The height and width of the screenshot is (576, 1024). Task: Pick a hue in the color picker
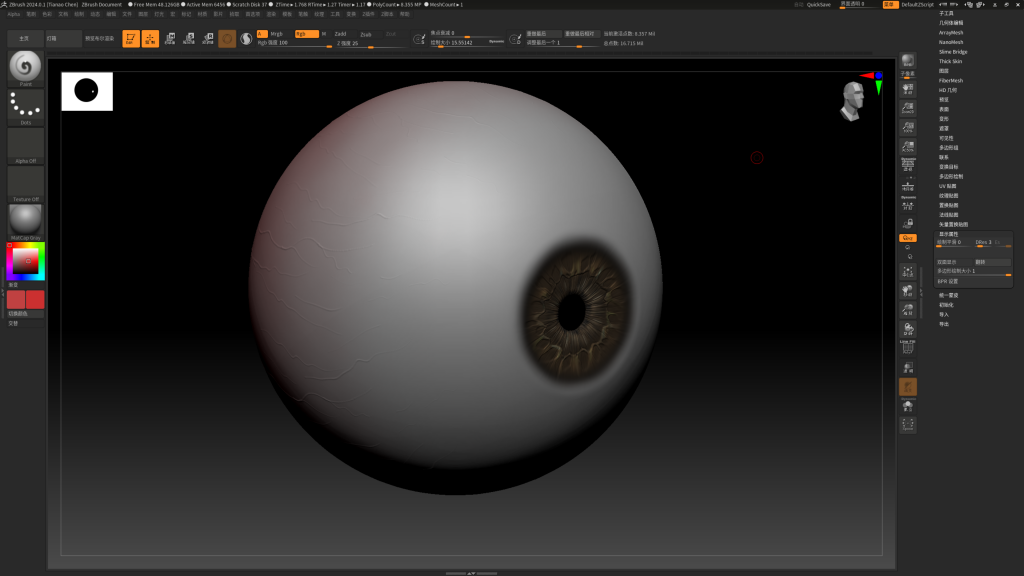(x=25, y=261)
